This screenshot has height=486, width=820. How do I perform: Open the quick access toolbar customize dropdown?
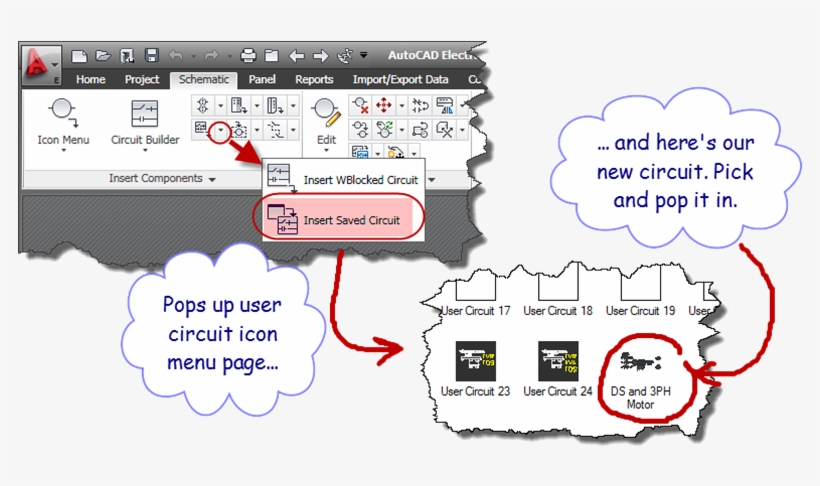pos(363,55)
